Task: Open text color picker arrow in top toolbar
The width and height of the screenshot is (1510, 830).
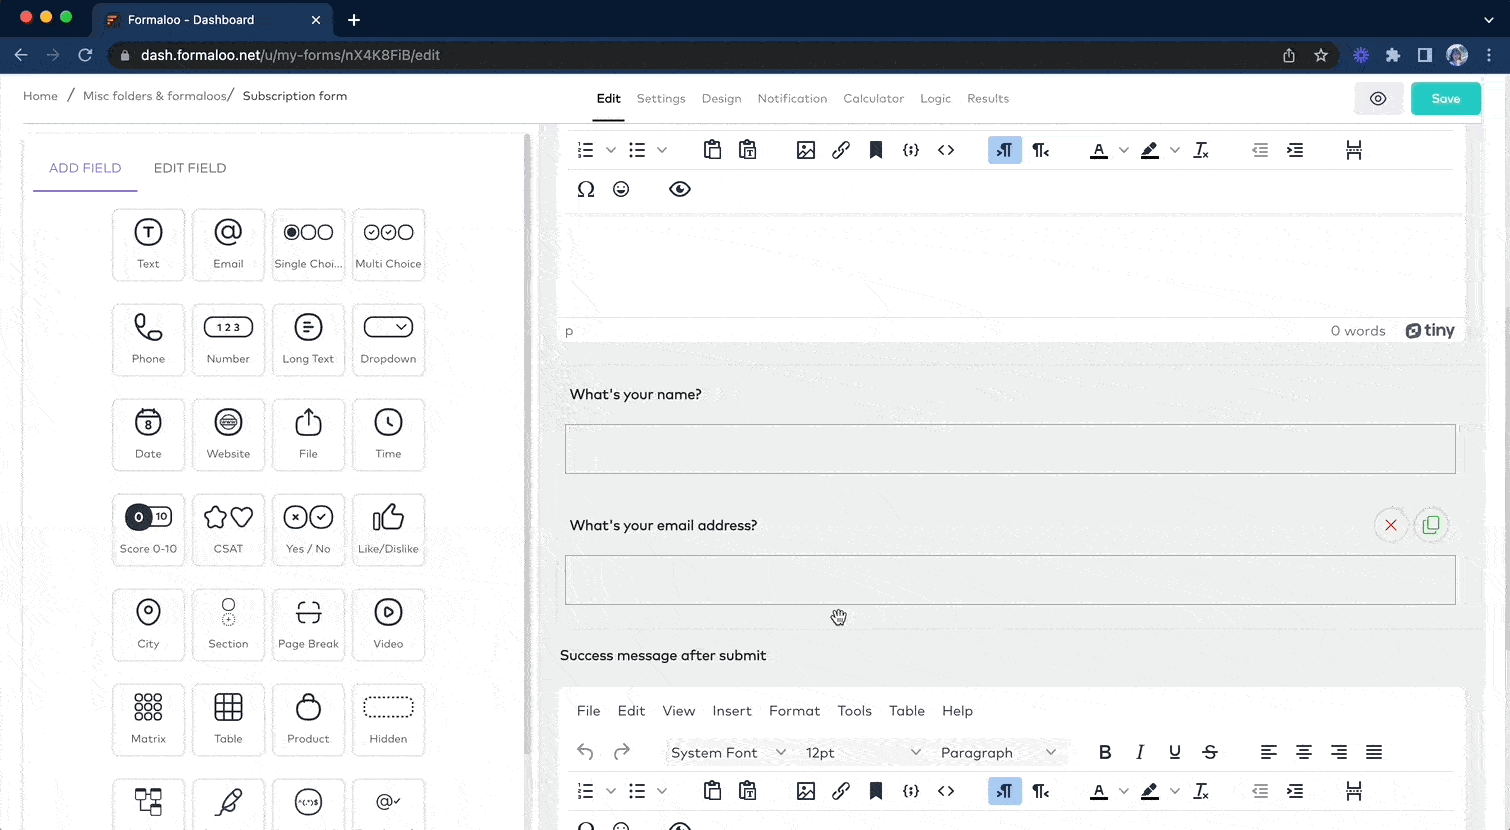Action: click(x=1124, y=150)
